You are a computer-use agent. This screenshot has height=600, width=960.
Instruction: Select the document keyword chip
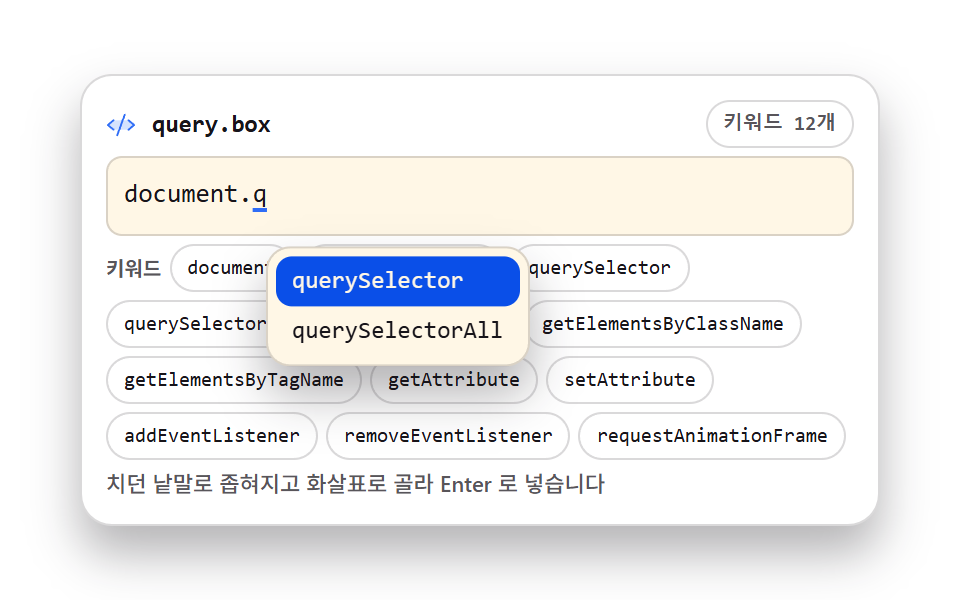pyautogui.click(x=220, y=268)
